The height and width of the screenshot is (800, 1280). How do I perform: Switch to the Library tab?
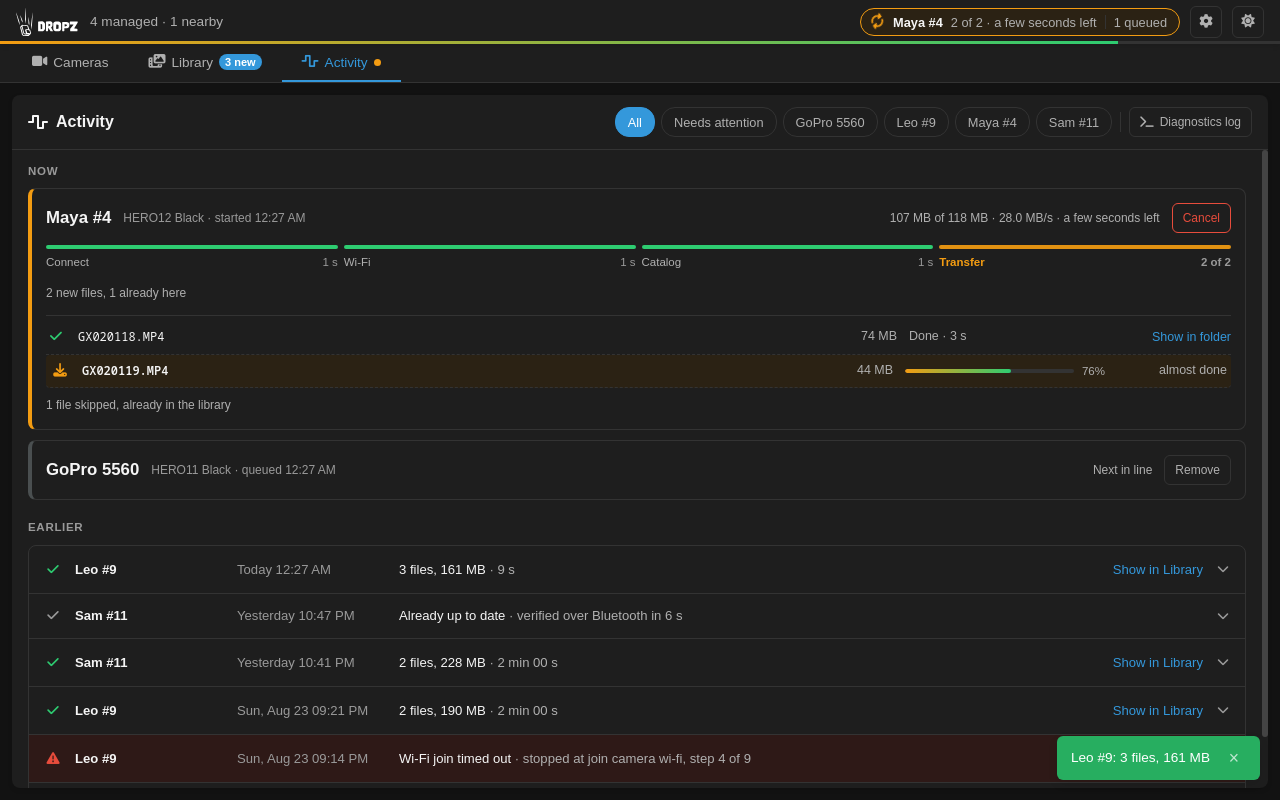click(x=205, y=62)
